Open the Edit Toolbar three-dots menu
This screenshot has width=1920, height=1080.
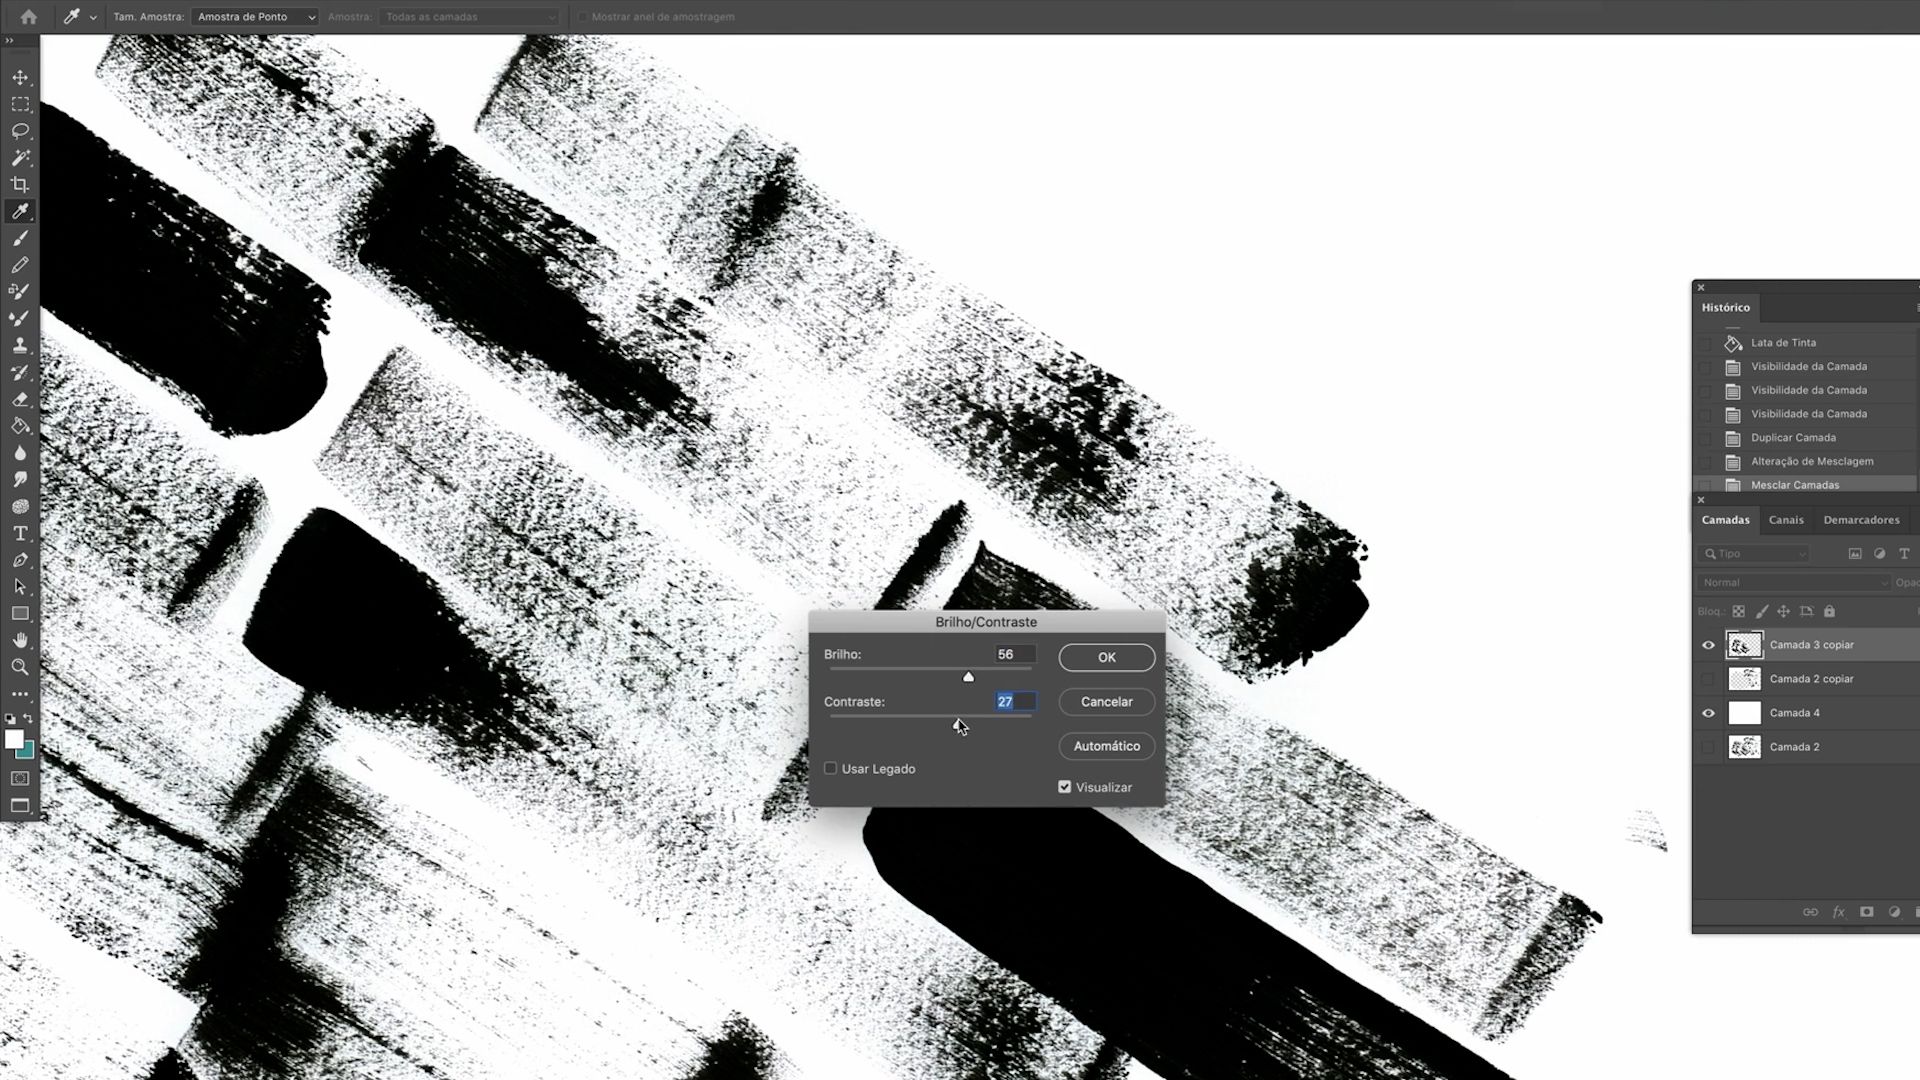click(x=20, y=693)
